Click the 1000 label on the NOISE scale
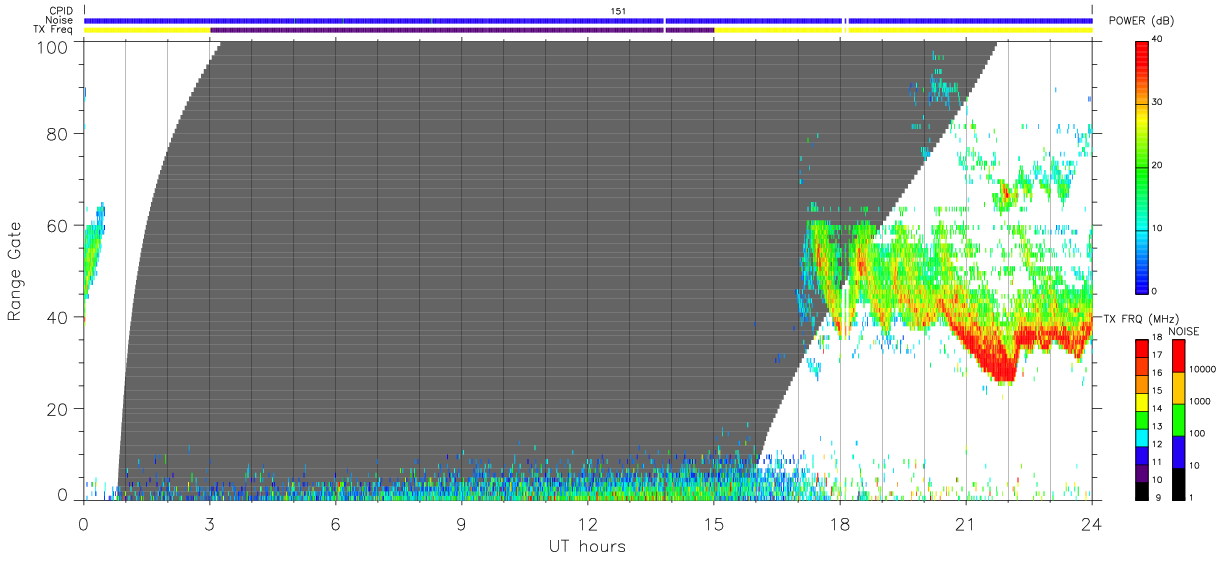1228x567 pixels. 1202,401
